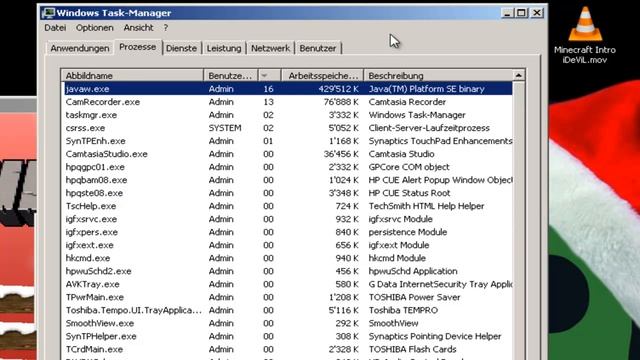Viewport: 640px width, 360px height.
Task: Sort by Abbildname column header
Action: click(x=132, y=76)
